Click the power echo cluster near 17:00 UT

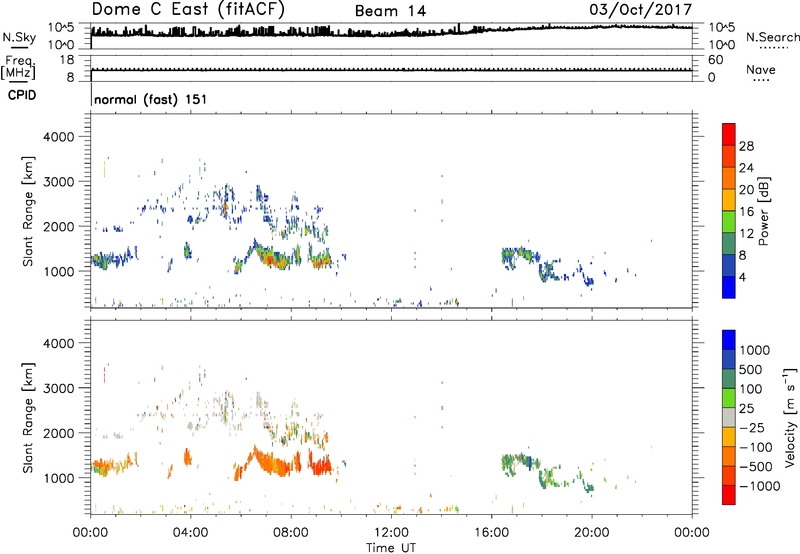tap(520, 257)
